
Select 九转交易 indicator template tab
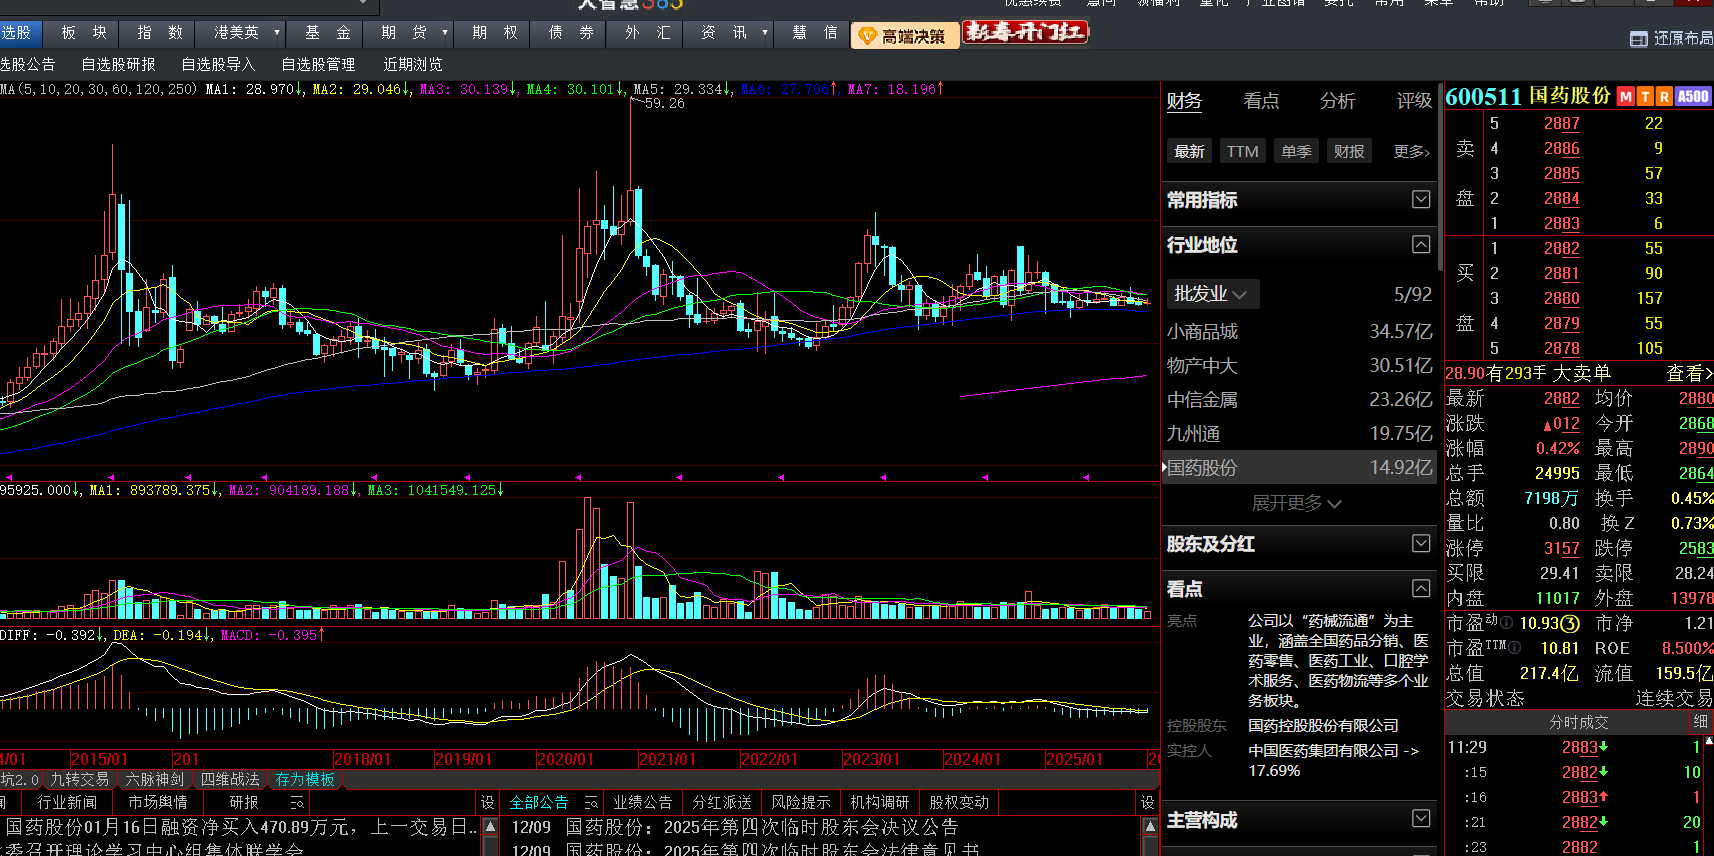click(80, 779)
